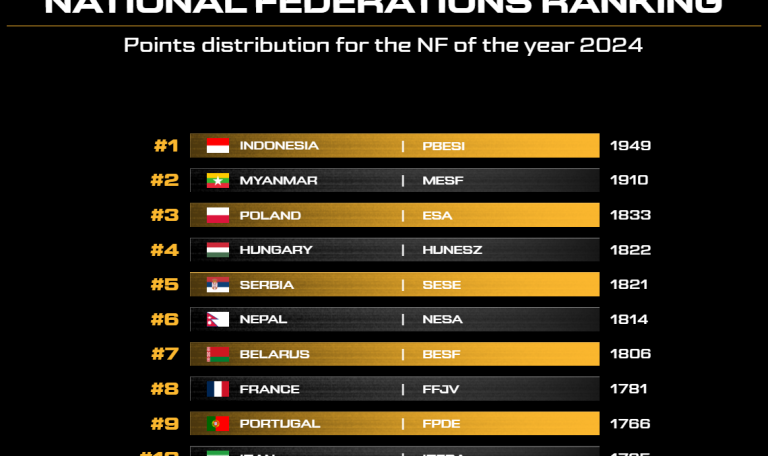Click the SERBIA country name
The image size is (768, 456).
[x=267, y=285]
